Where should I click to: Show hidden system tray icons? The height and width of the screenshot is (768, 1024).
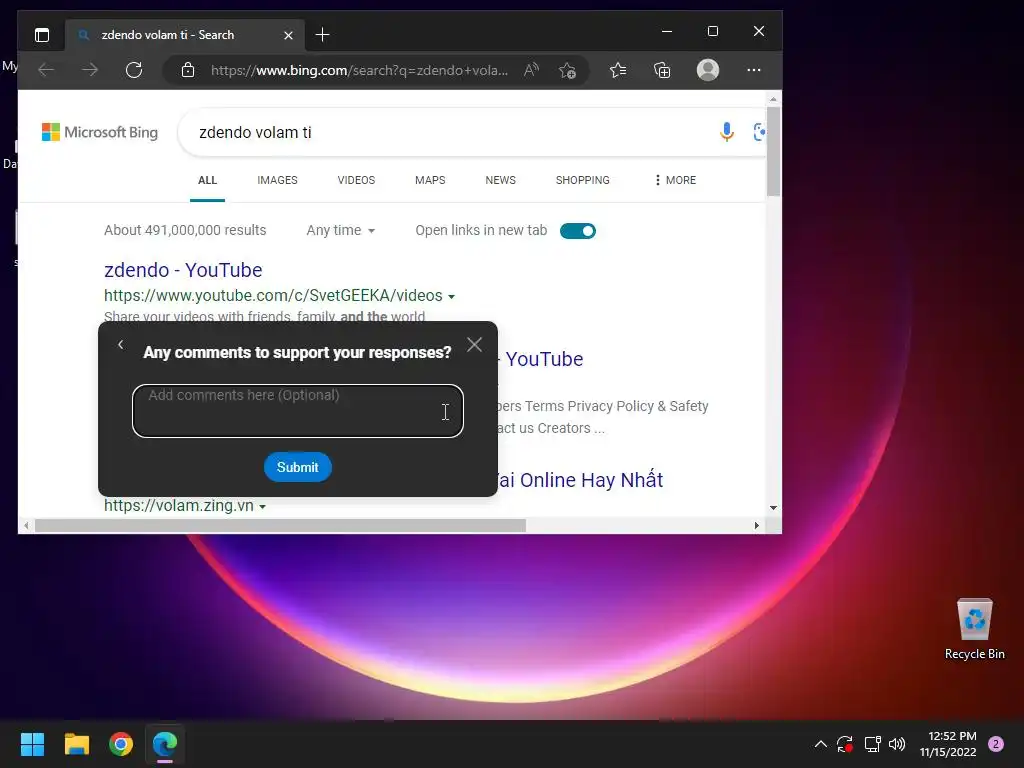click(x=821, y=744)
